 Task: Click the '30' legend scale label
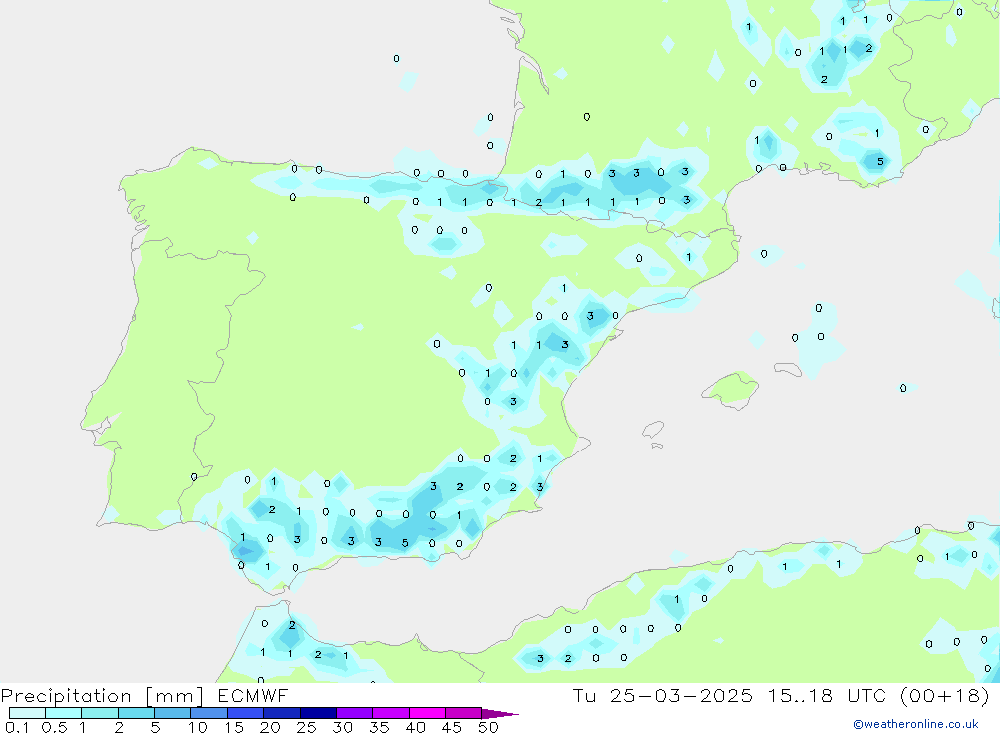tap(343, 727)
